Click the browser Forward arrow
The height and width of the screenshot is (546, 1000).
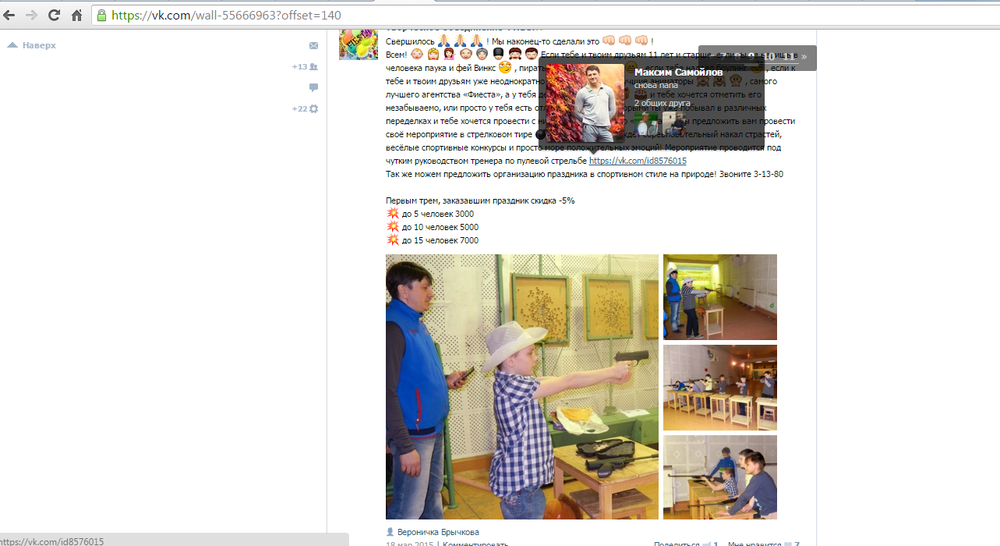(31, 15)
